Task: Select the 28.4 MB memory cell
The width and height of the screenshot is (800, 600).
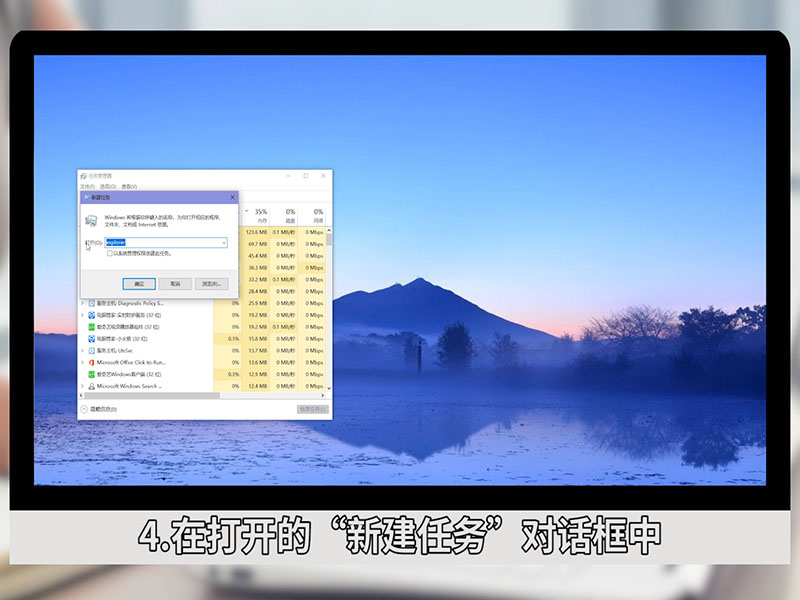Action: pos(258,291)
